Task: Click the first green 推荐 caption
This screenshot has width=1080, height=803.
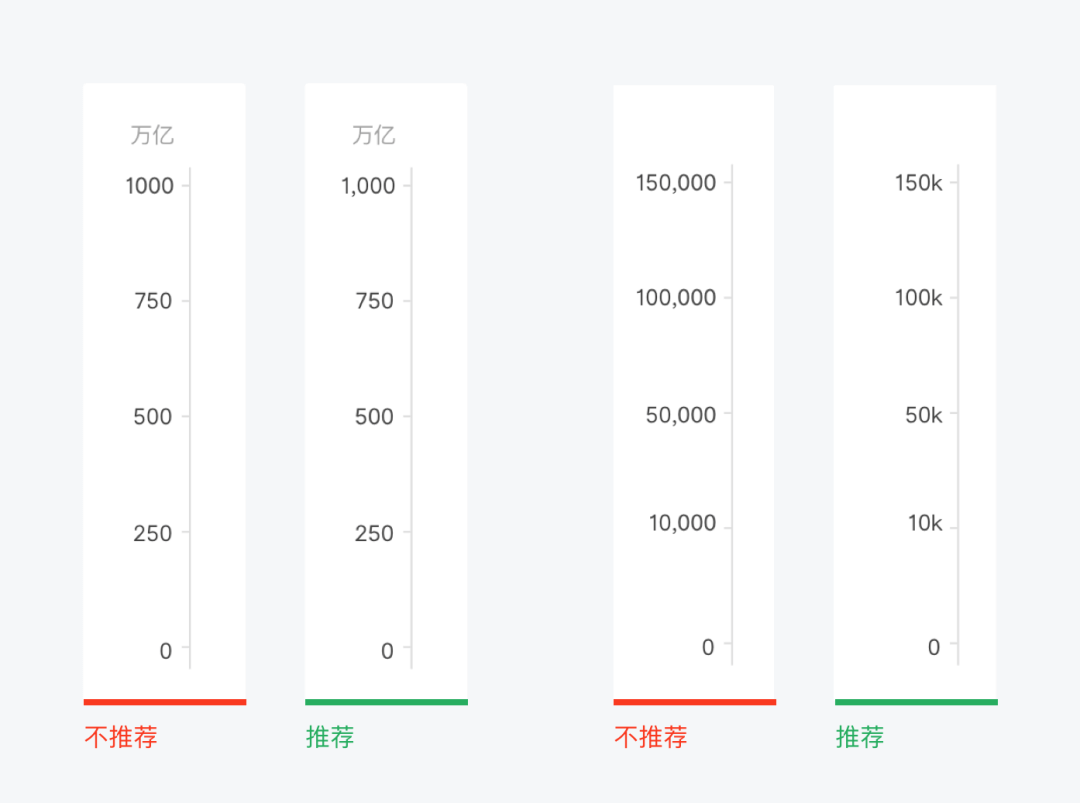Action: pyautogui.click(x=330, y=738)
